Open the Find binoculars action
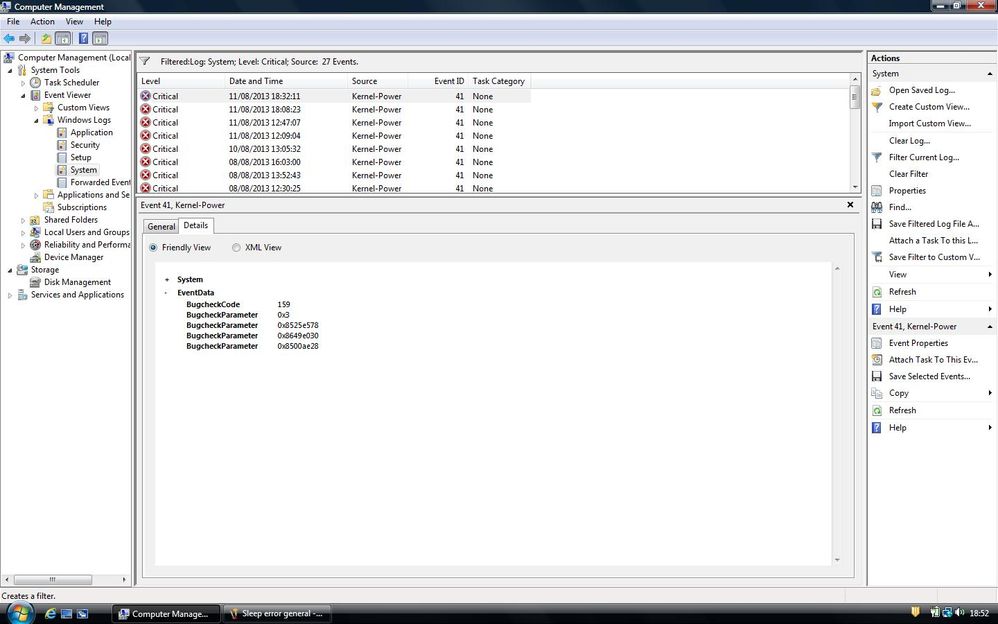This screenshot has width=998, height=624. [x=899, y=207]
